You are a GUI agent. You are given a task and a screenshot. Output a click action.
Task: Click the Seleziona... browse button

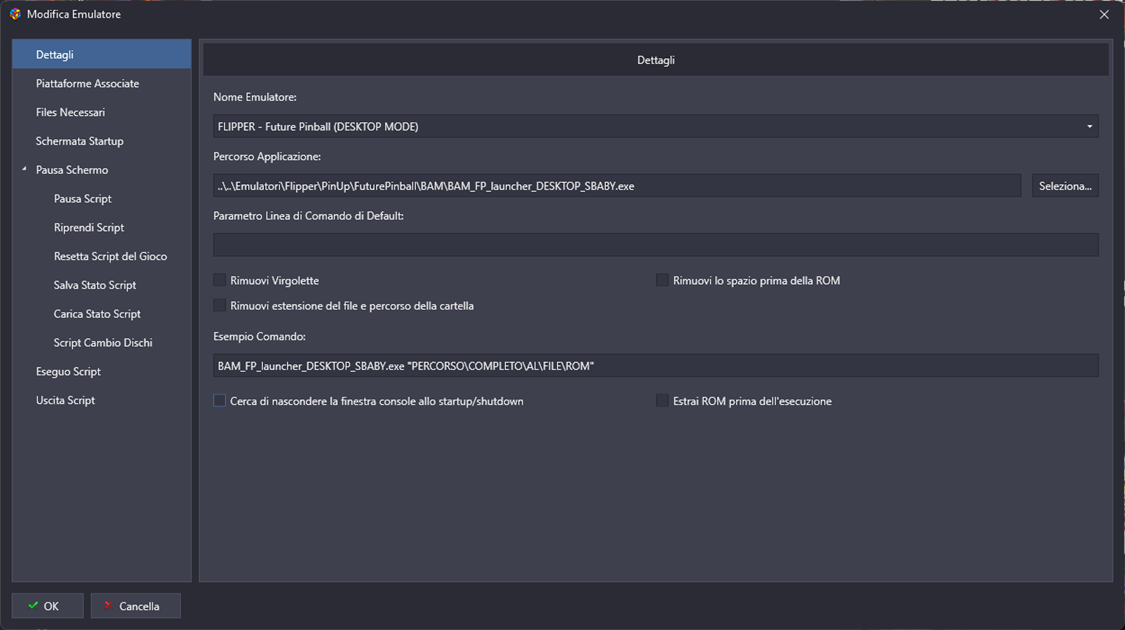(1065, 186)
